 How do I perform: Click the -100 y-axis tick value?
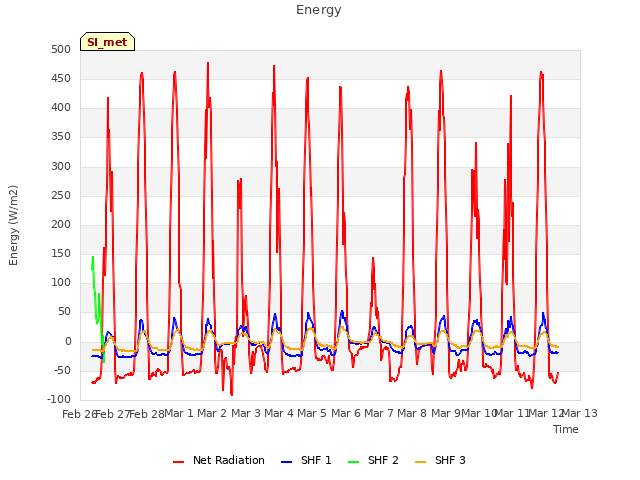(x=59, y=399)
